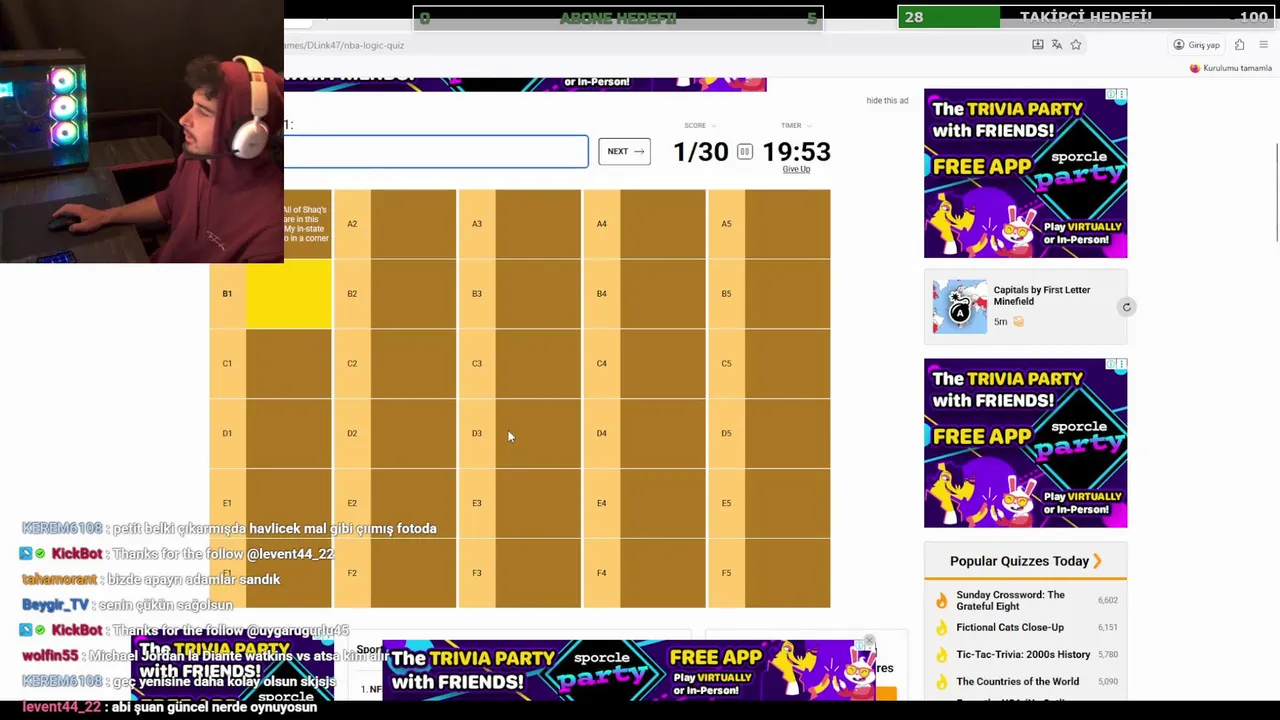This screenshot has width=1280, height=720.
Task: Select grid cell A5
Action: click(x=769, y=224)
